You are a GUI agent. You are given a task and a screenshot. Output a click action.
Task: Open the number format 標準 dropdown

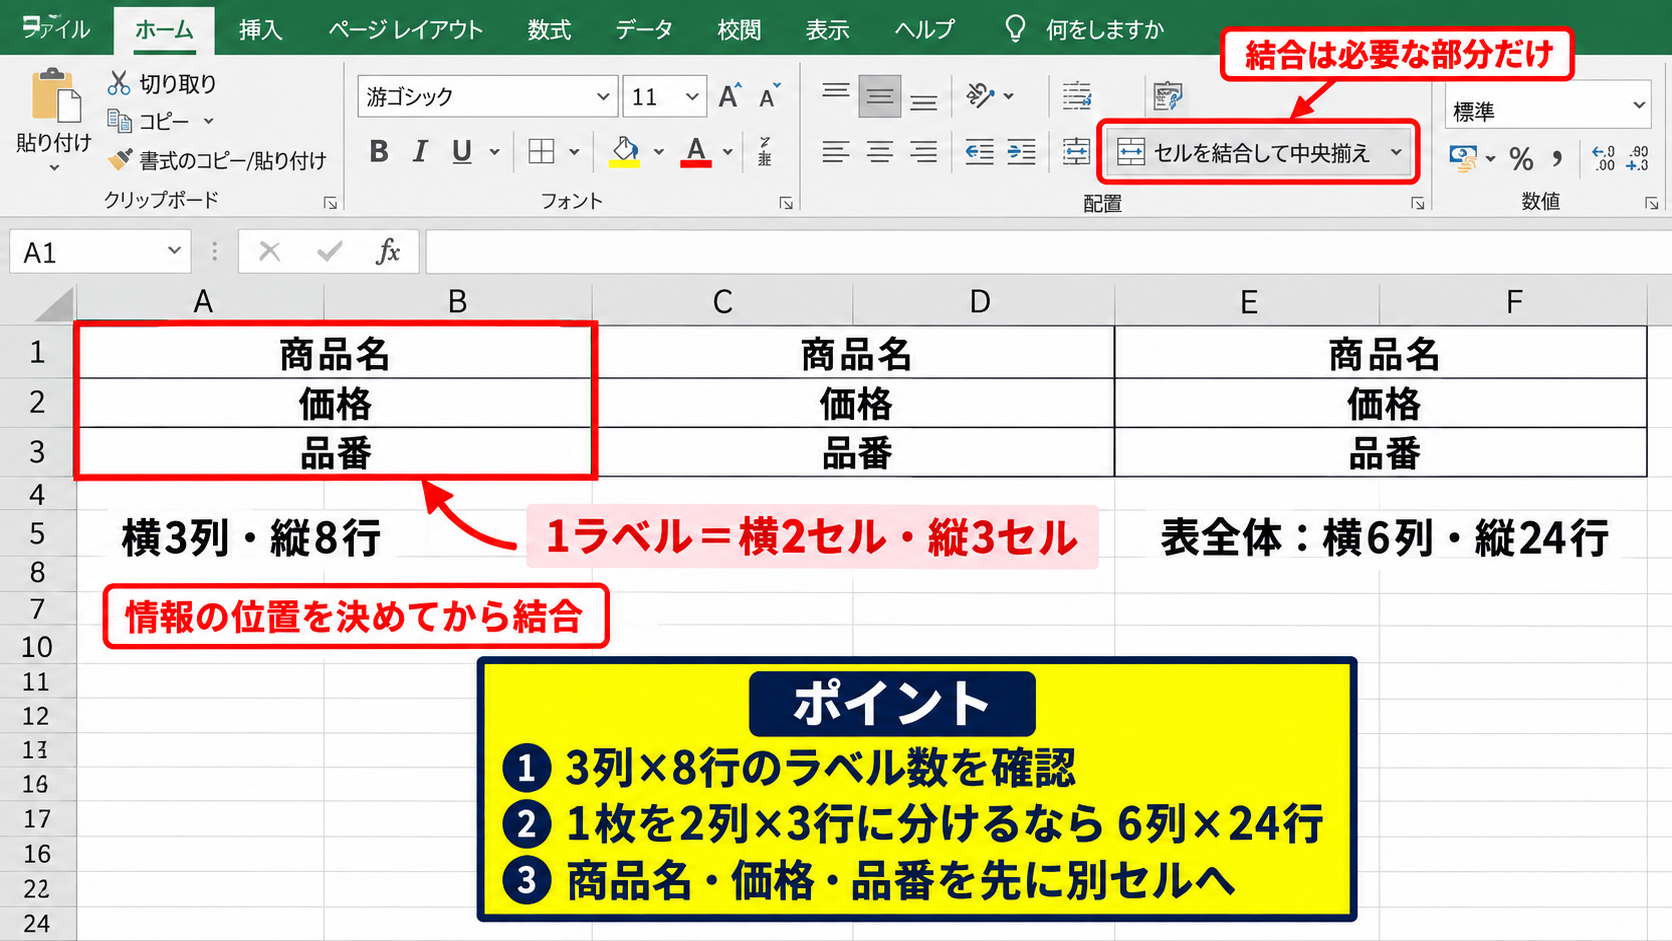1638,105
